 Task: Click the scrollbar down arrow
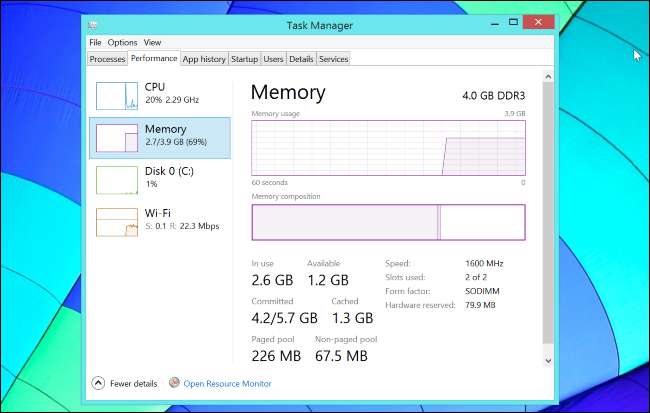coord(547,360)
